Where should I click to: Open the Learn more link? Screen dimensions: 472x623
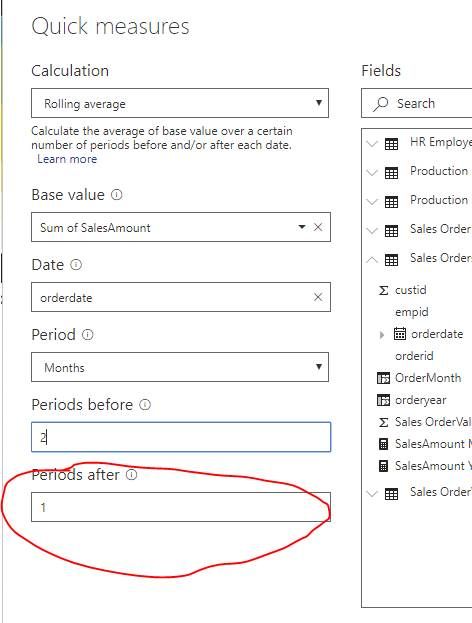click(67, 159)
